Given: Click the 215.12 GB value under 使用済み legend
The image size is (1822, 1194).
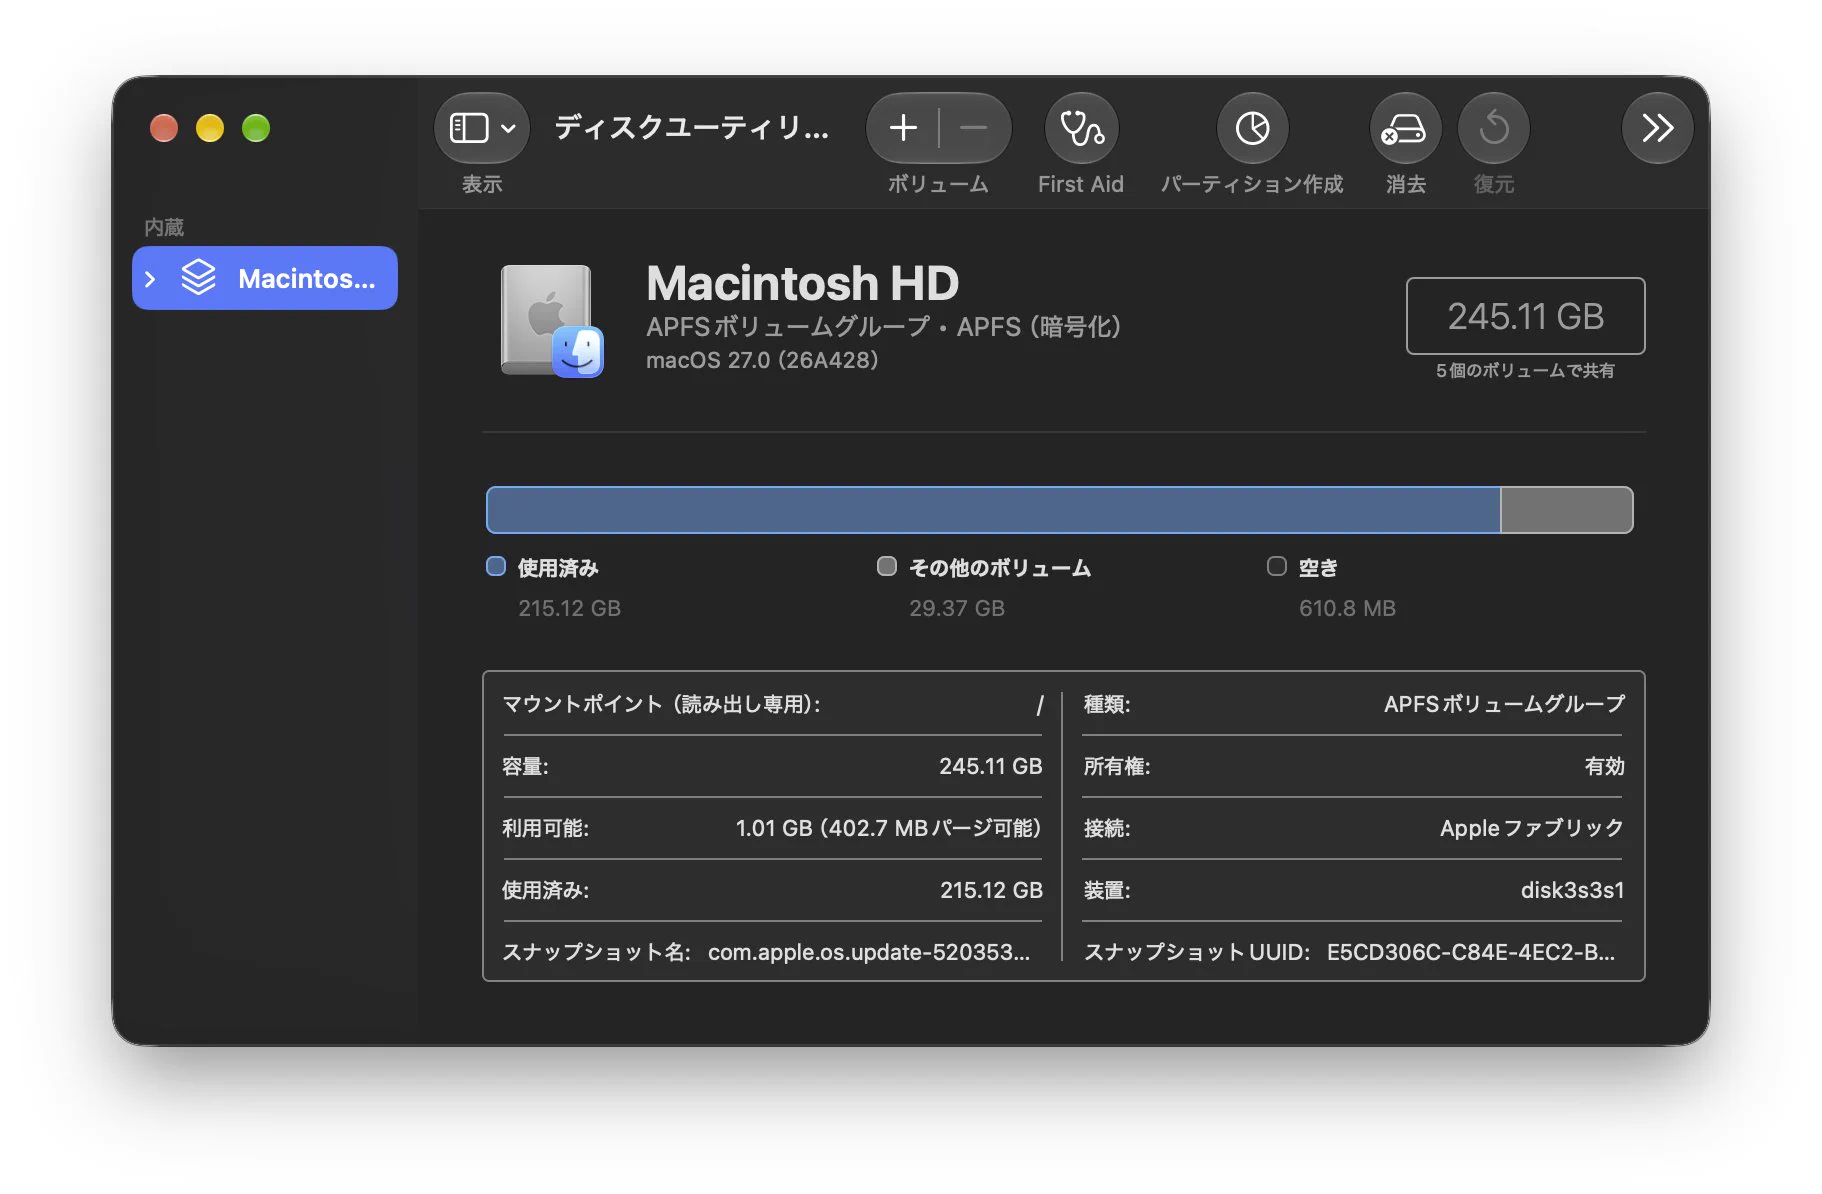Looking at the screenshot, I should click(569, 608).
